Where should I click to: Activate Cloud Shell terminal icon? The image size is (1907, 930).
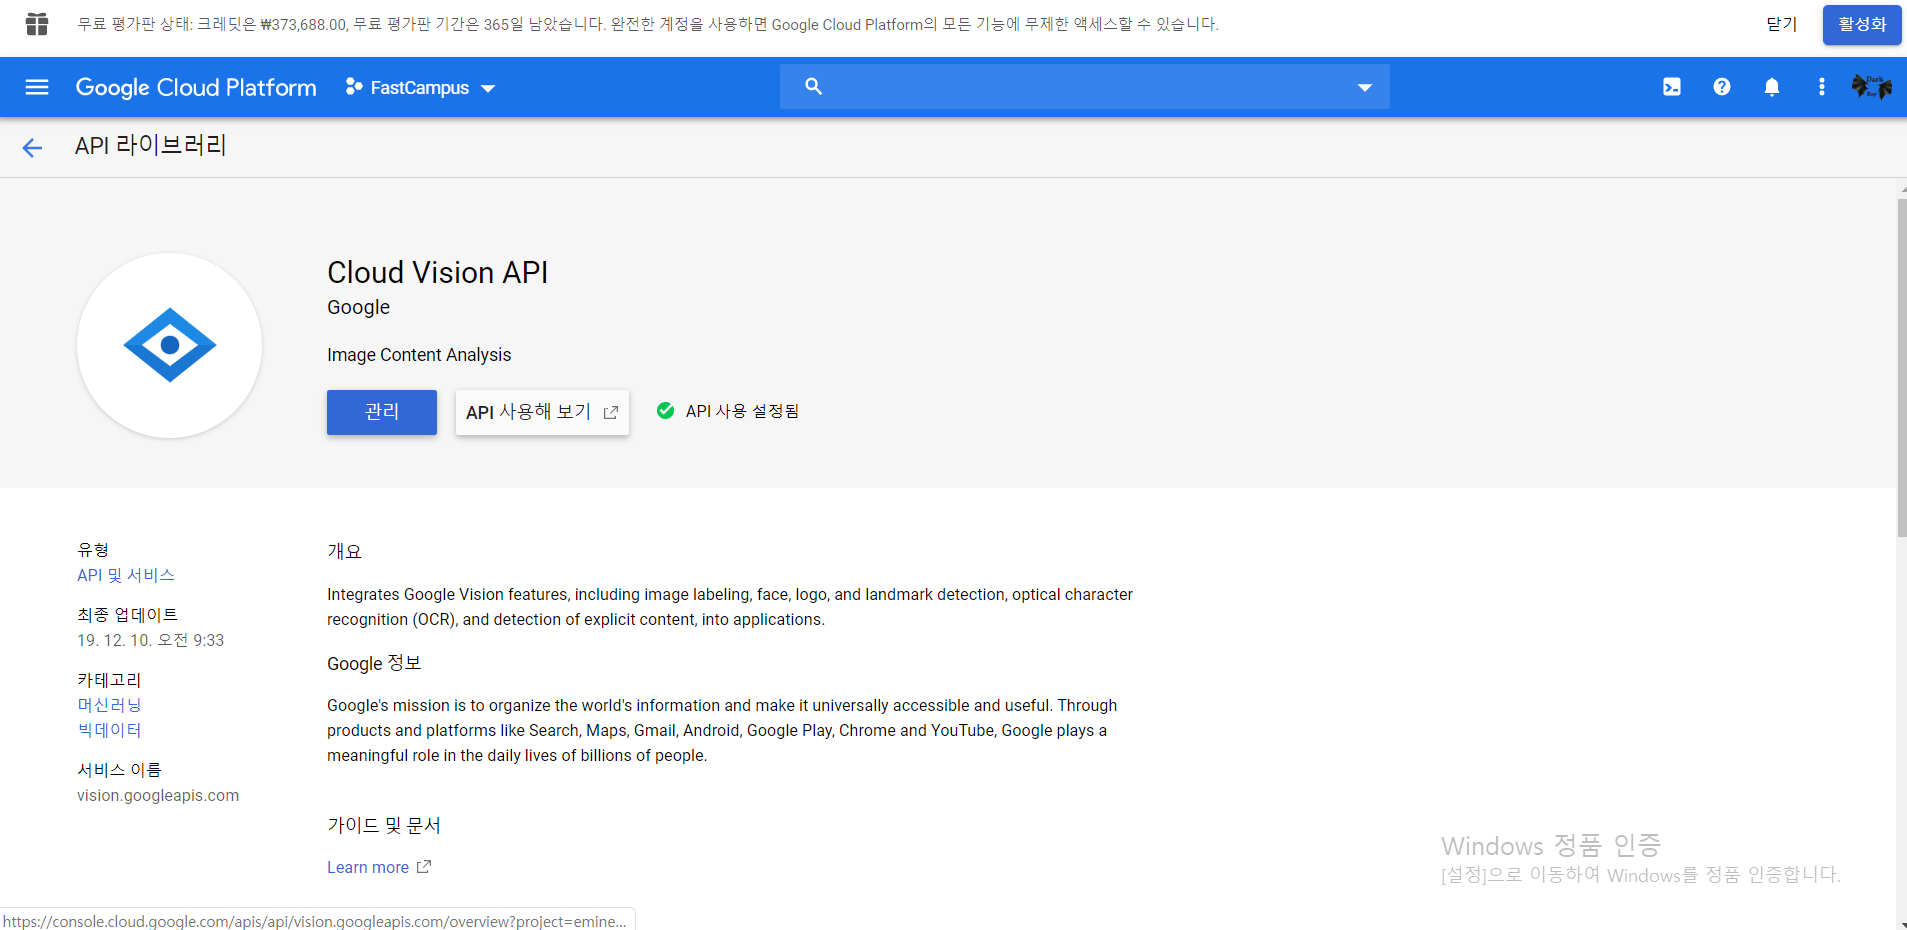point(1672,87)
